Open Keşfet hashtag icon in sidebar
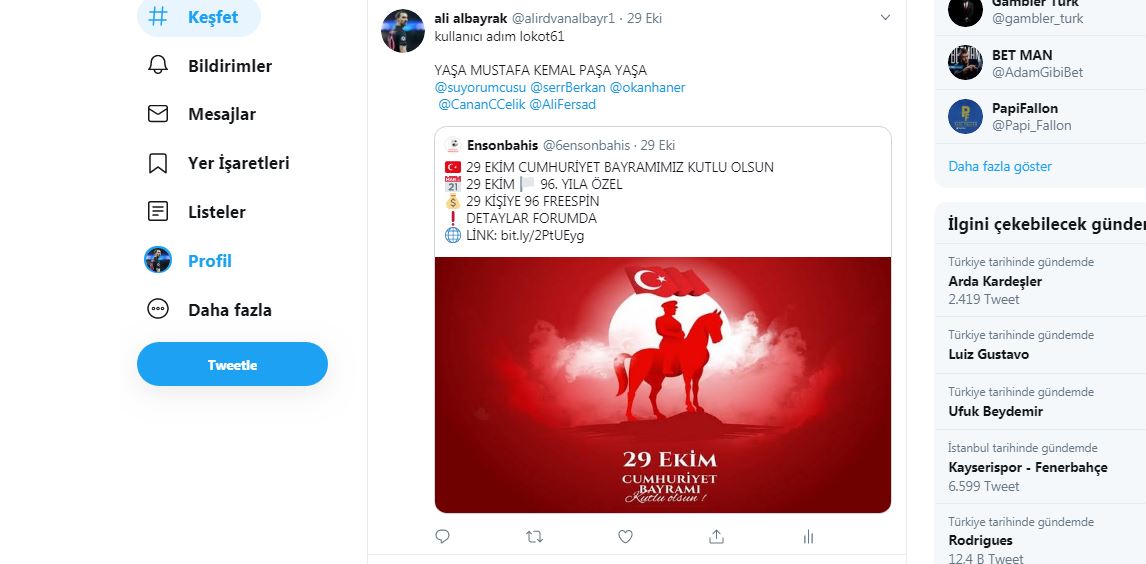The image size is (1146, 564). [158, 17]
